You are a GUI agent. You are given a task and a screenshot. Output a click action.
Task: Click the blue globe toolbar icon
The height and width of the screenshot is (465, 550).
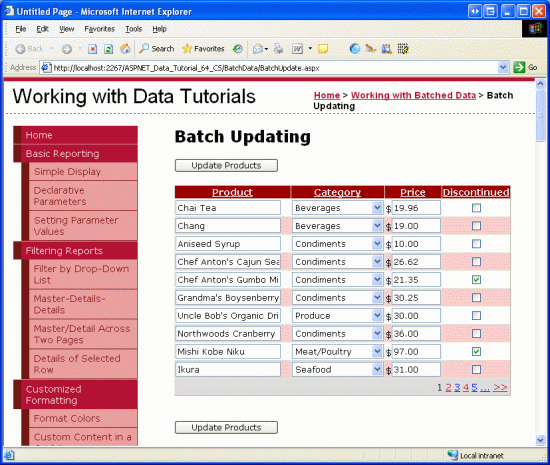(x=355, y=48)
